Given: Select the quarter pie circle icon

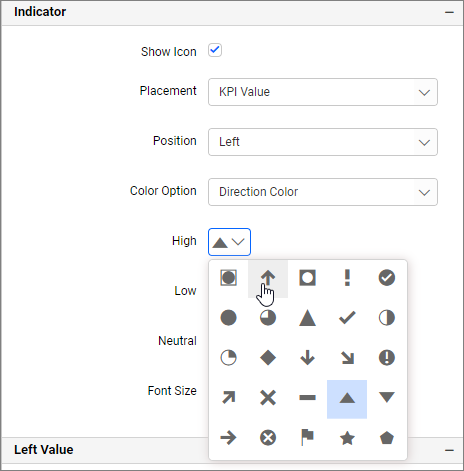Looking at the screenshot, I should (x=228, y=358).
